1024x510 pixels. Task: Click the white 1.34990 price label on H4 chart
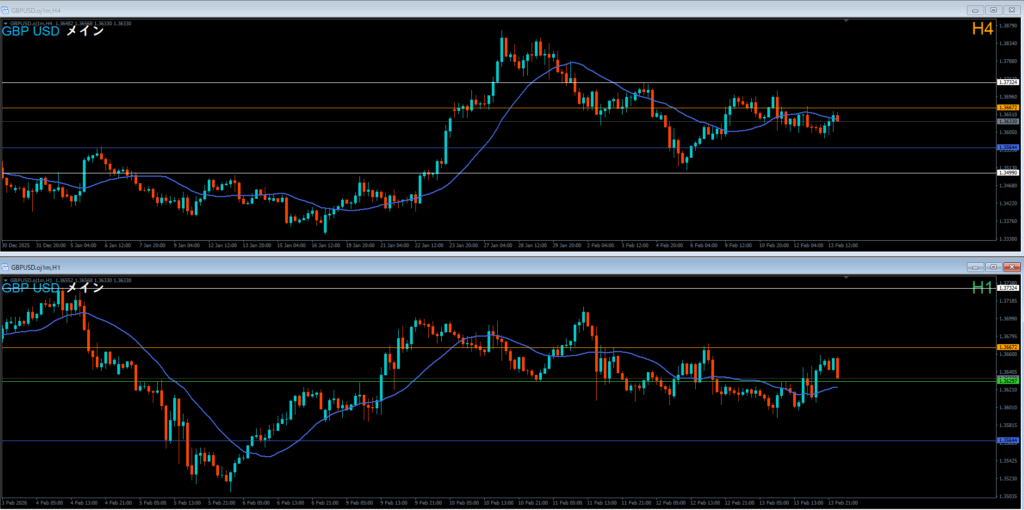[1008, 173]
